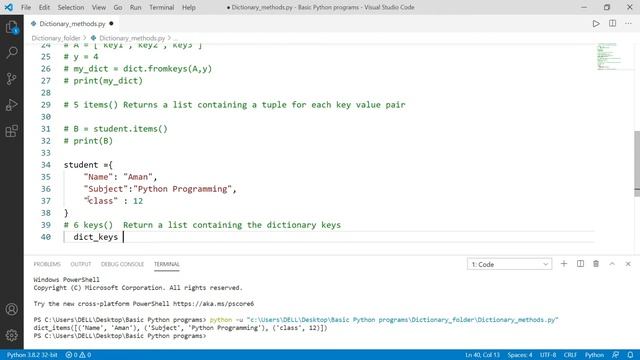
Task: Click Dictionary_methods.py in the breadcrumb
Action: (x=132, y=38)
